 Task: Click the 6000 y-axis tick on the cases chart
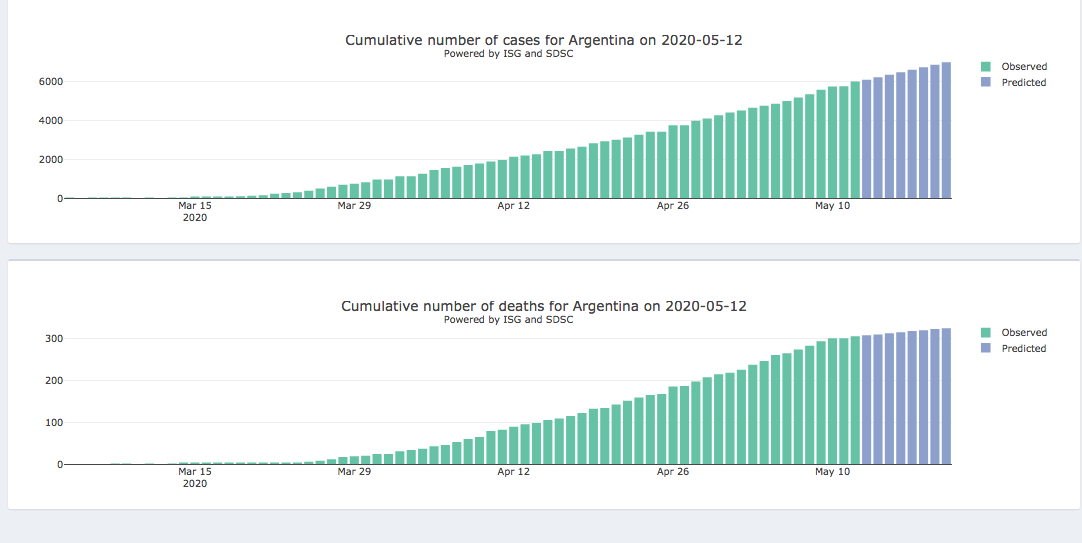pyautogui.click(x=41, y=82)
